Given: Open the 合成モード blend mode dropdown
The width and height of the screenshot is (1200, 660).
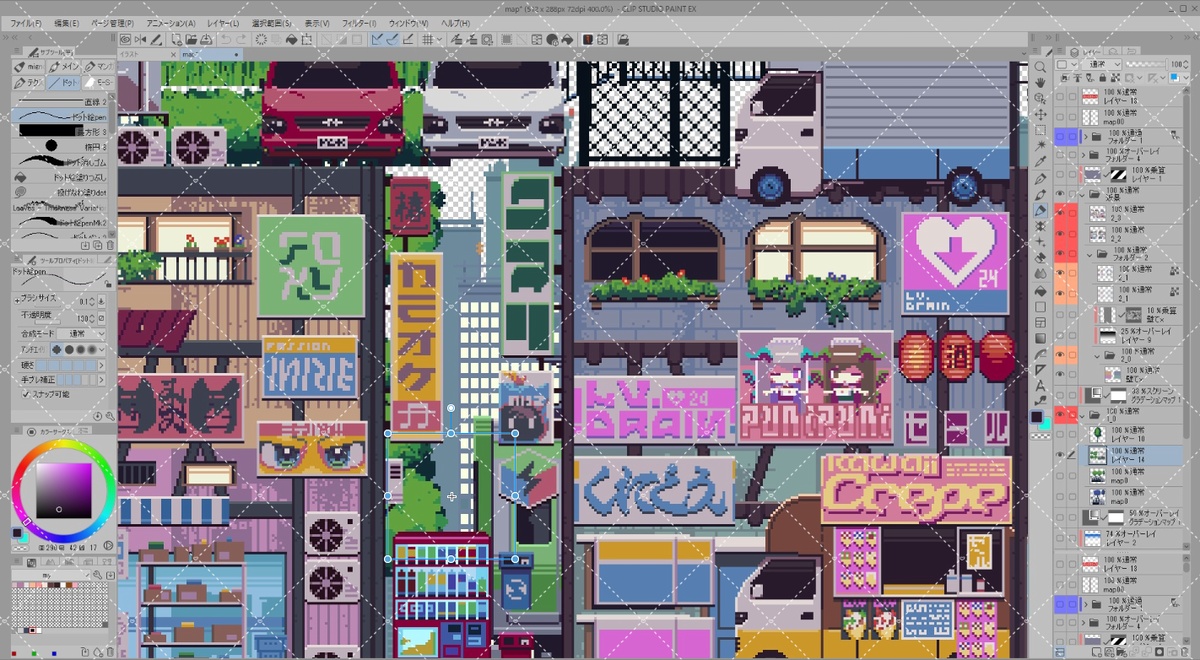Looking at the screenshot, I should pyautogui.click(x=80, y=333).
